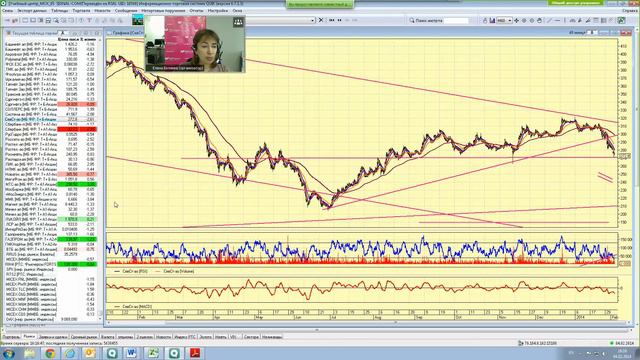The image size is (640, 360).
Task: Select the crosshair cursor tool
Action: tap(516, 20)
